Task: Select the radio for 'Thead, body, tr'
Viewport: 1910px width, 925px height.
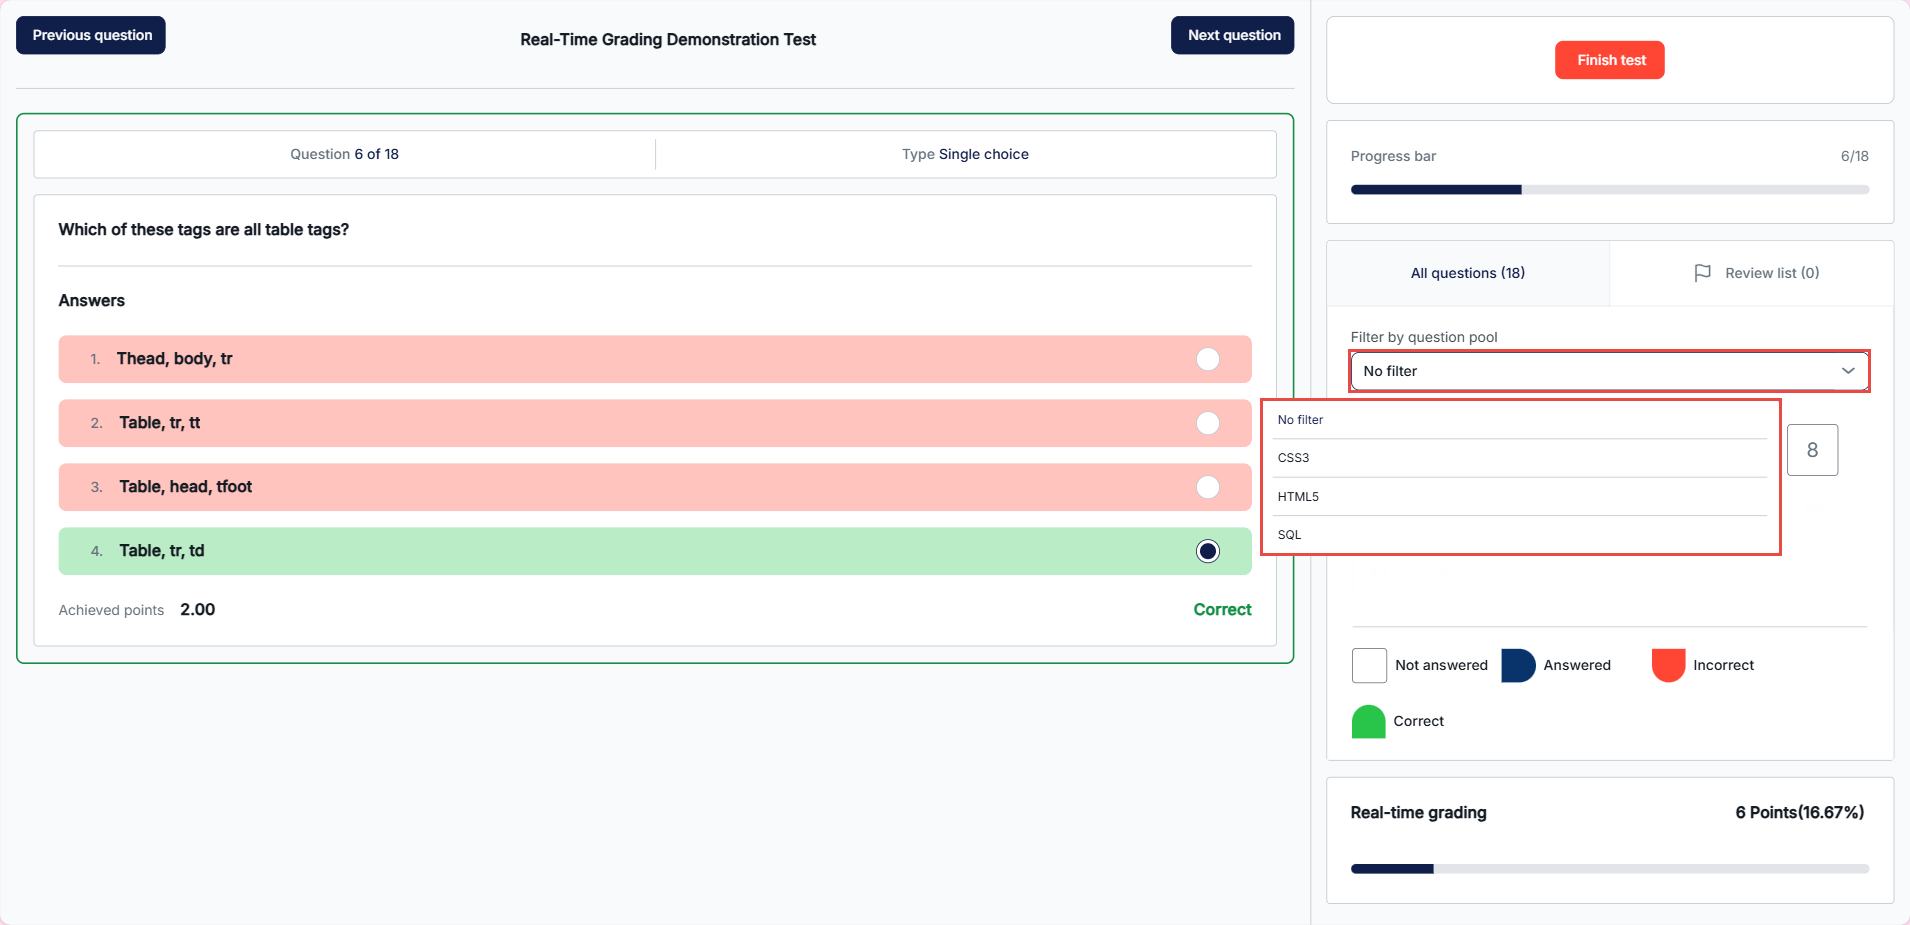Action: pos(1207,359)
